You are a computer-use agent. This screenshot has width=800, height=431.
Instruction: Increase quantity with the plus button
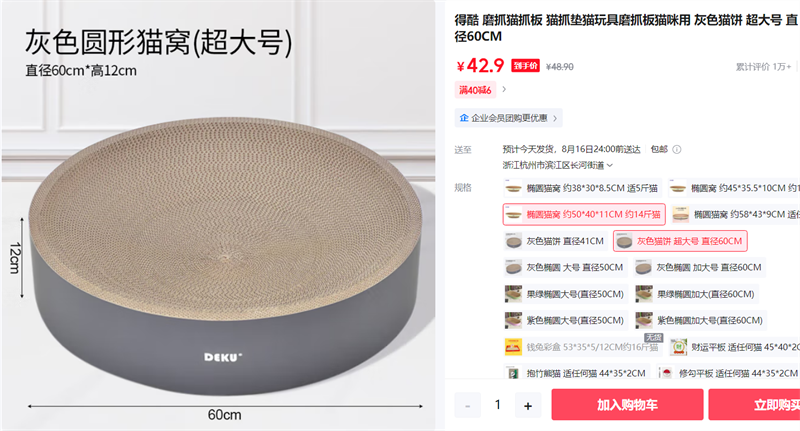[x=528, y=405]
